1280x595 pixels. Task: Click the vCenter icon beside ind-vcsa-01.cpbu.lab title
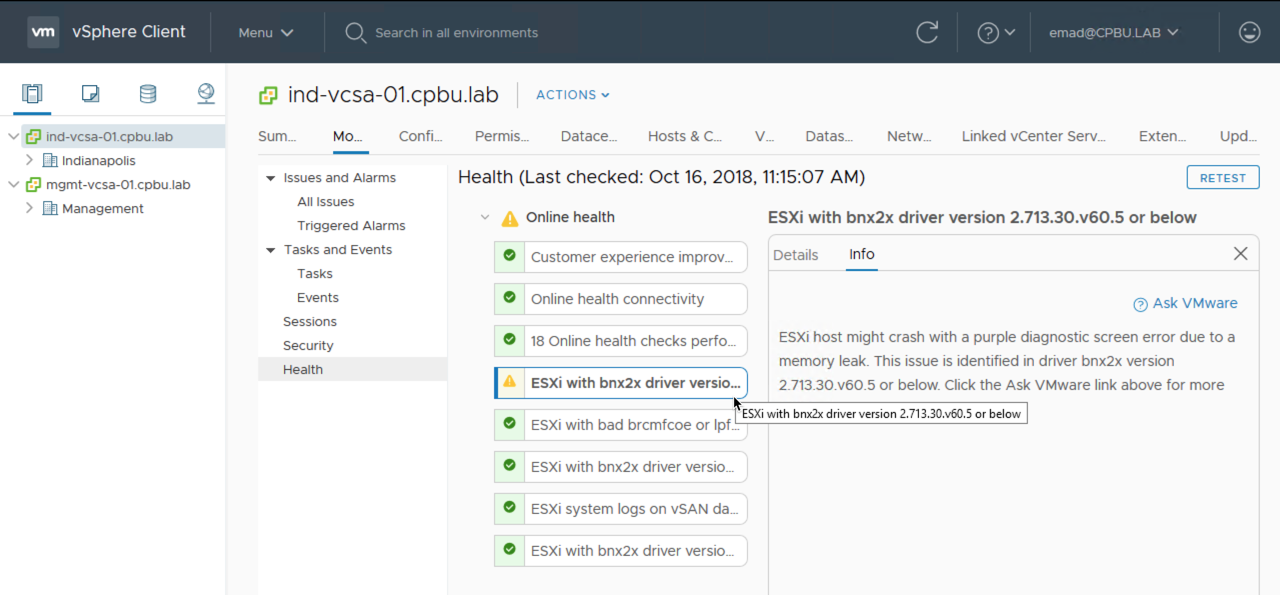click(x=268, y=95)
